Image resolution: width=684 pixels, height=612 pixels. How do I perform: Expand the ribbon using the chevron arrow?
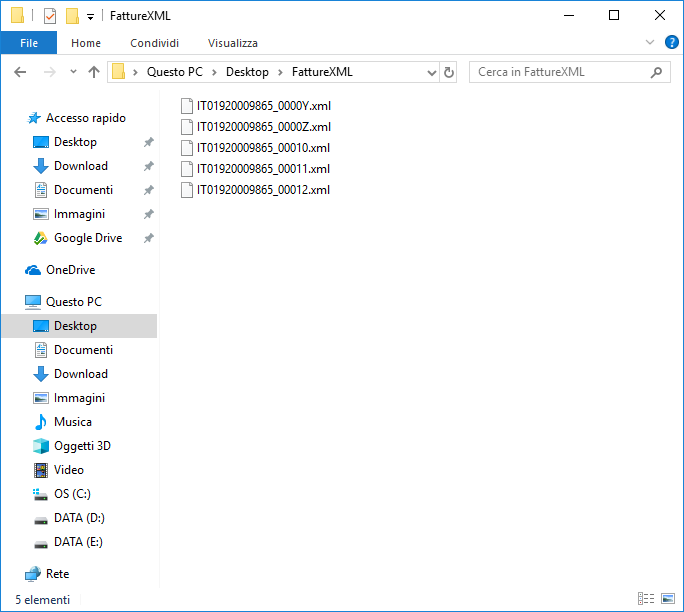click(650, 42)
